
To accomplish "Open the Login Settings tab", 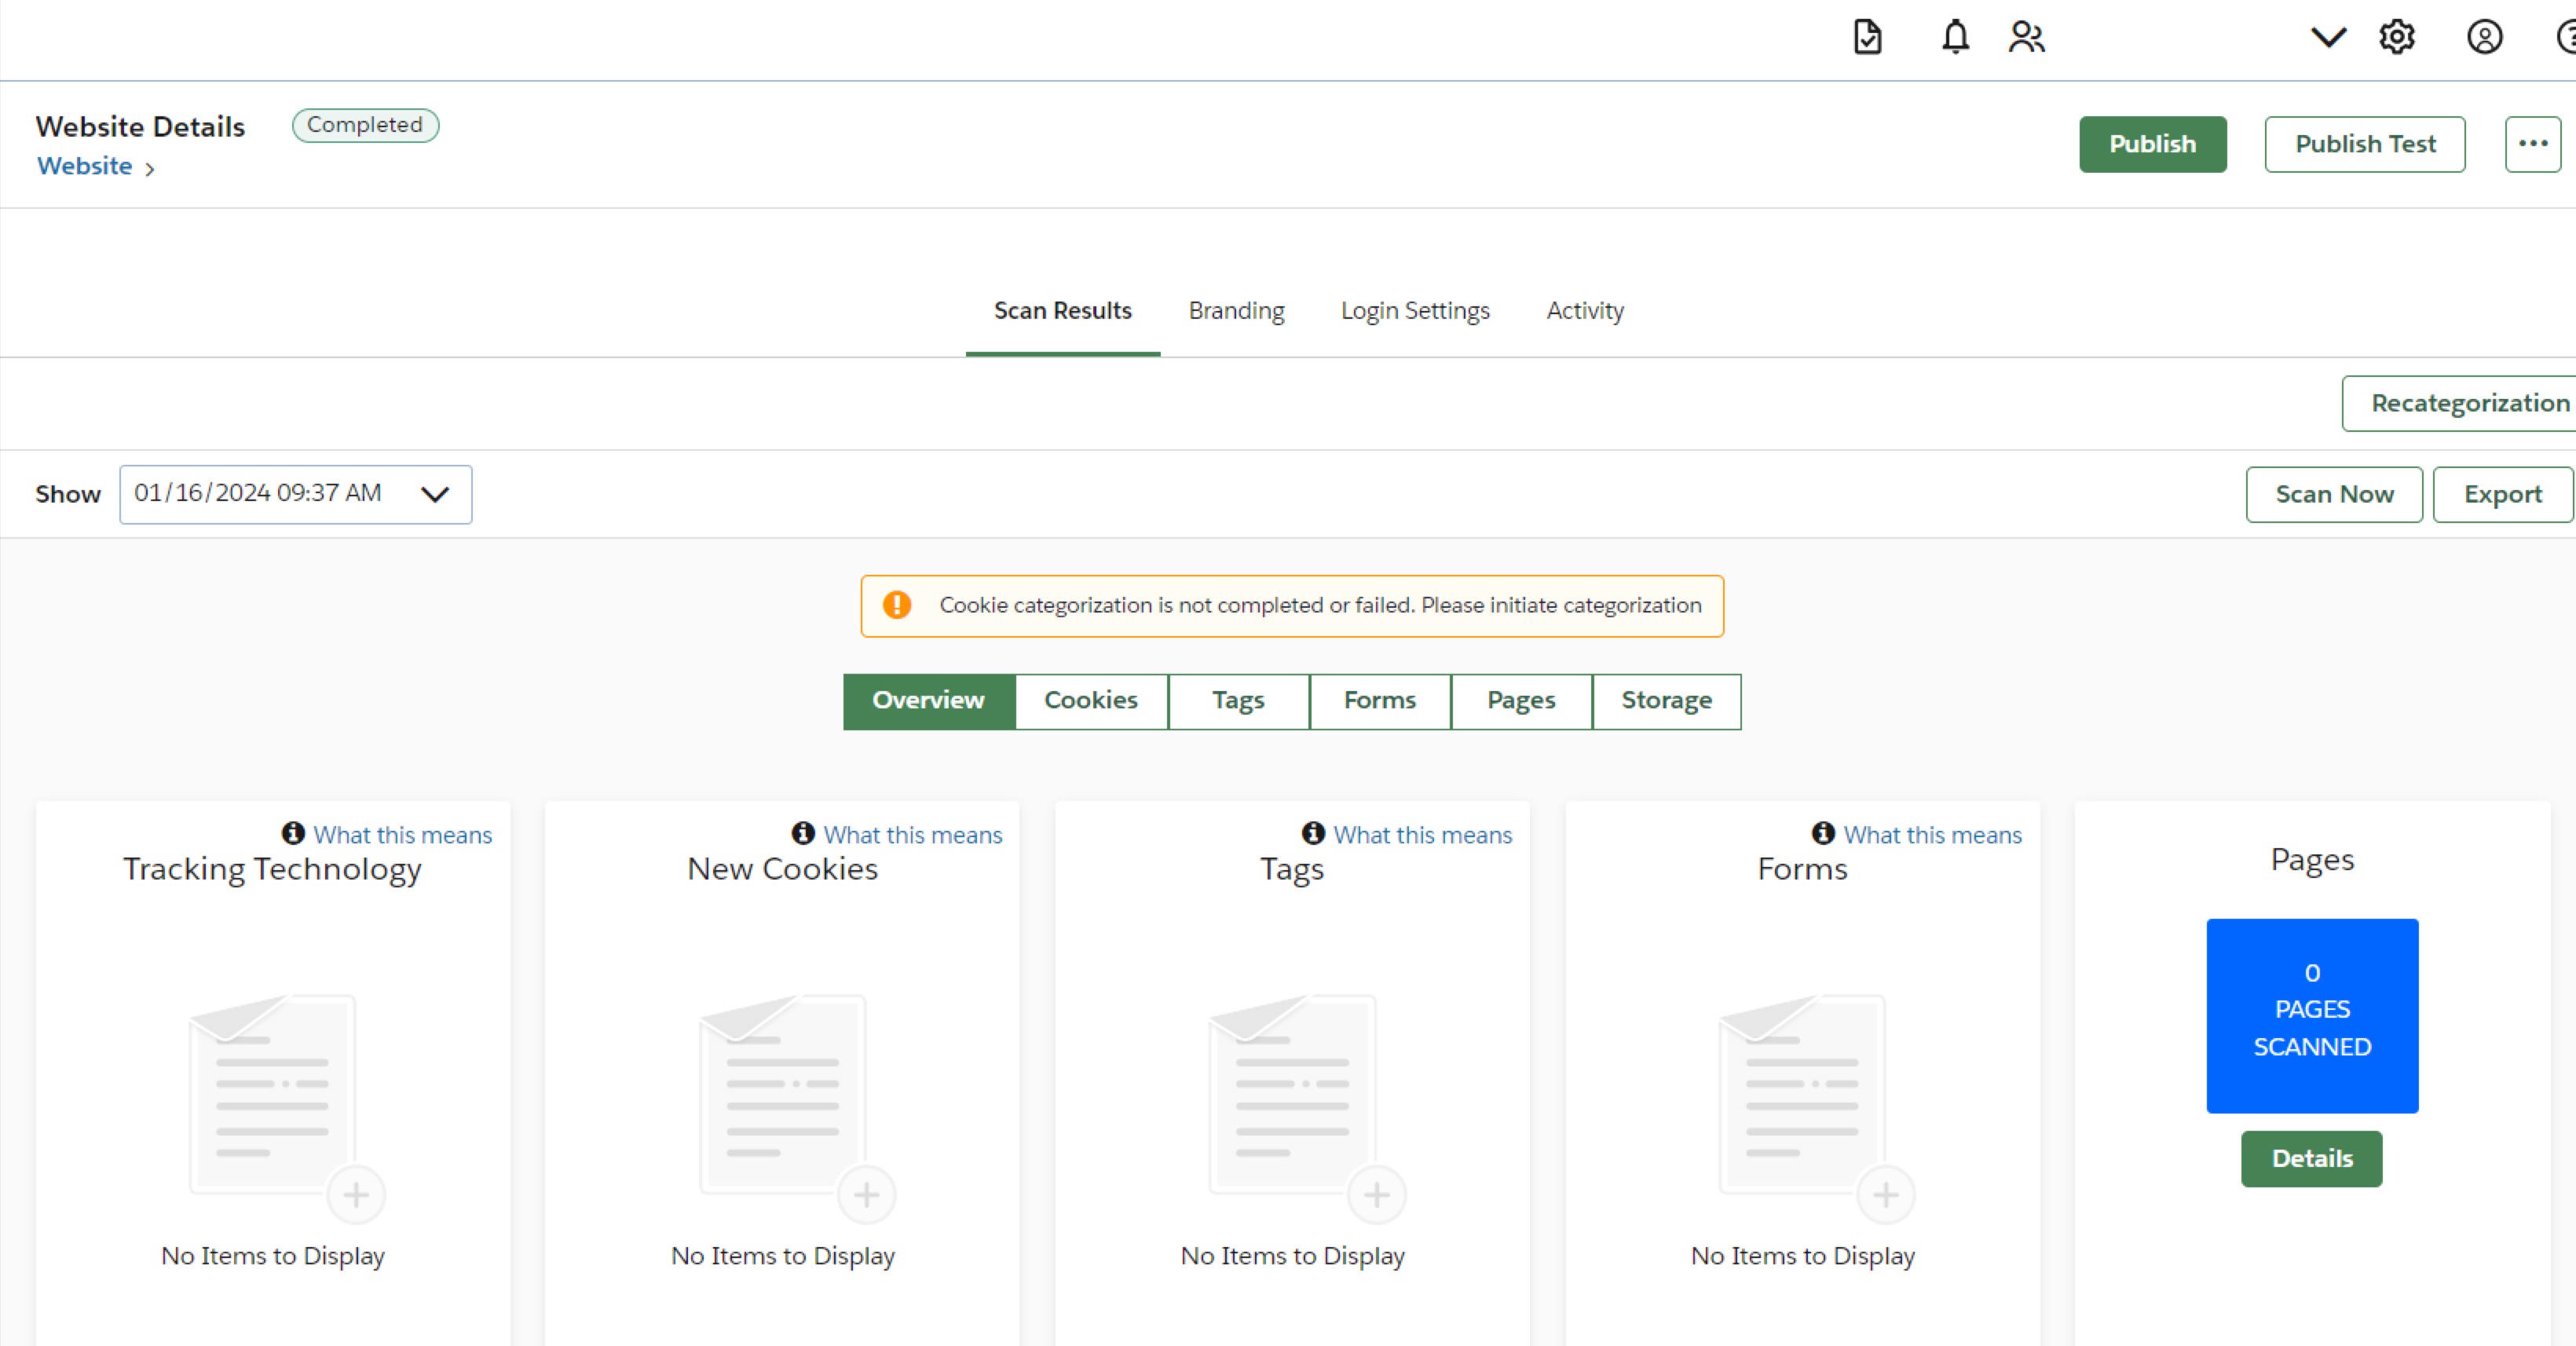I will click(x=1414, y=311).
